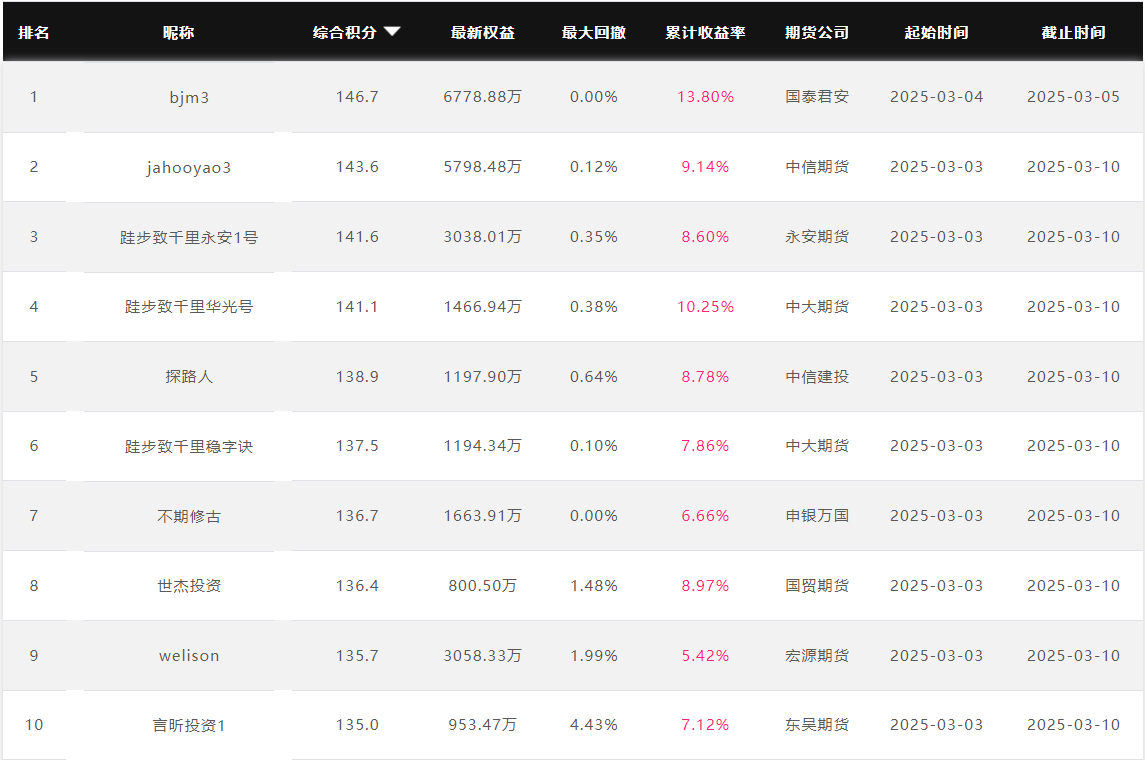The height and width of the screenshot is (760, 1145).
Task: Click return rate 13.80%
Action: [705, 96]
